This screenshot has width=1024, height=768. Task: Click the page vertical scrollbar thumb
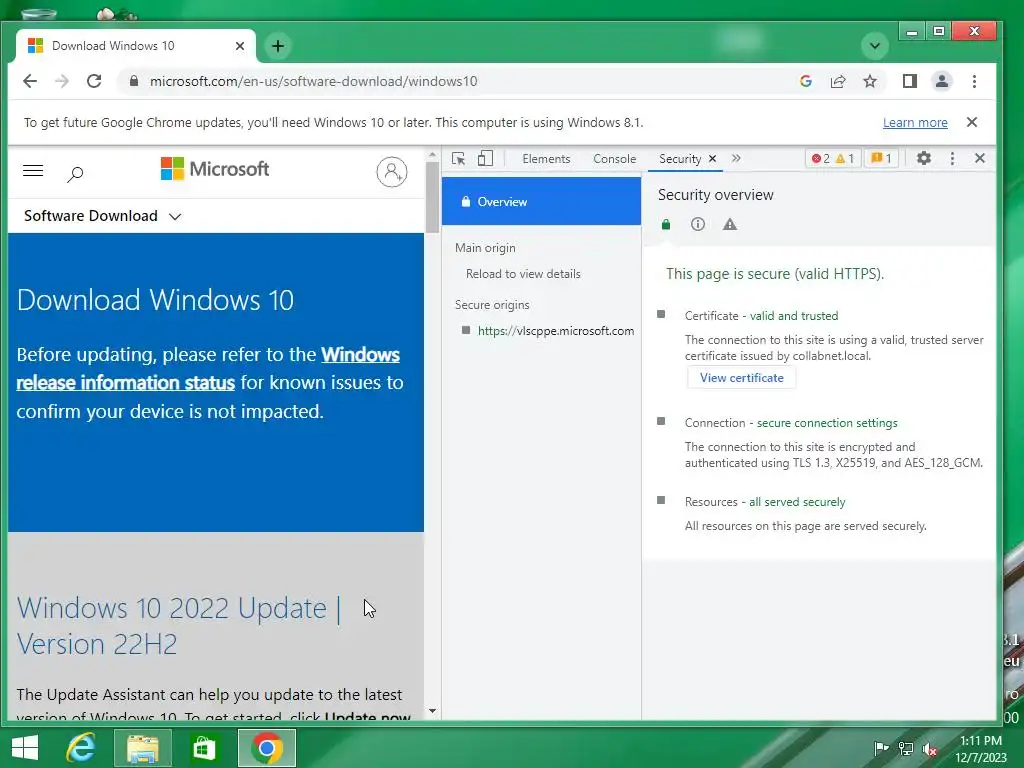432,197
